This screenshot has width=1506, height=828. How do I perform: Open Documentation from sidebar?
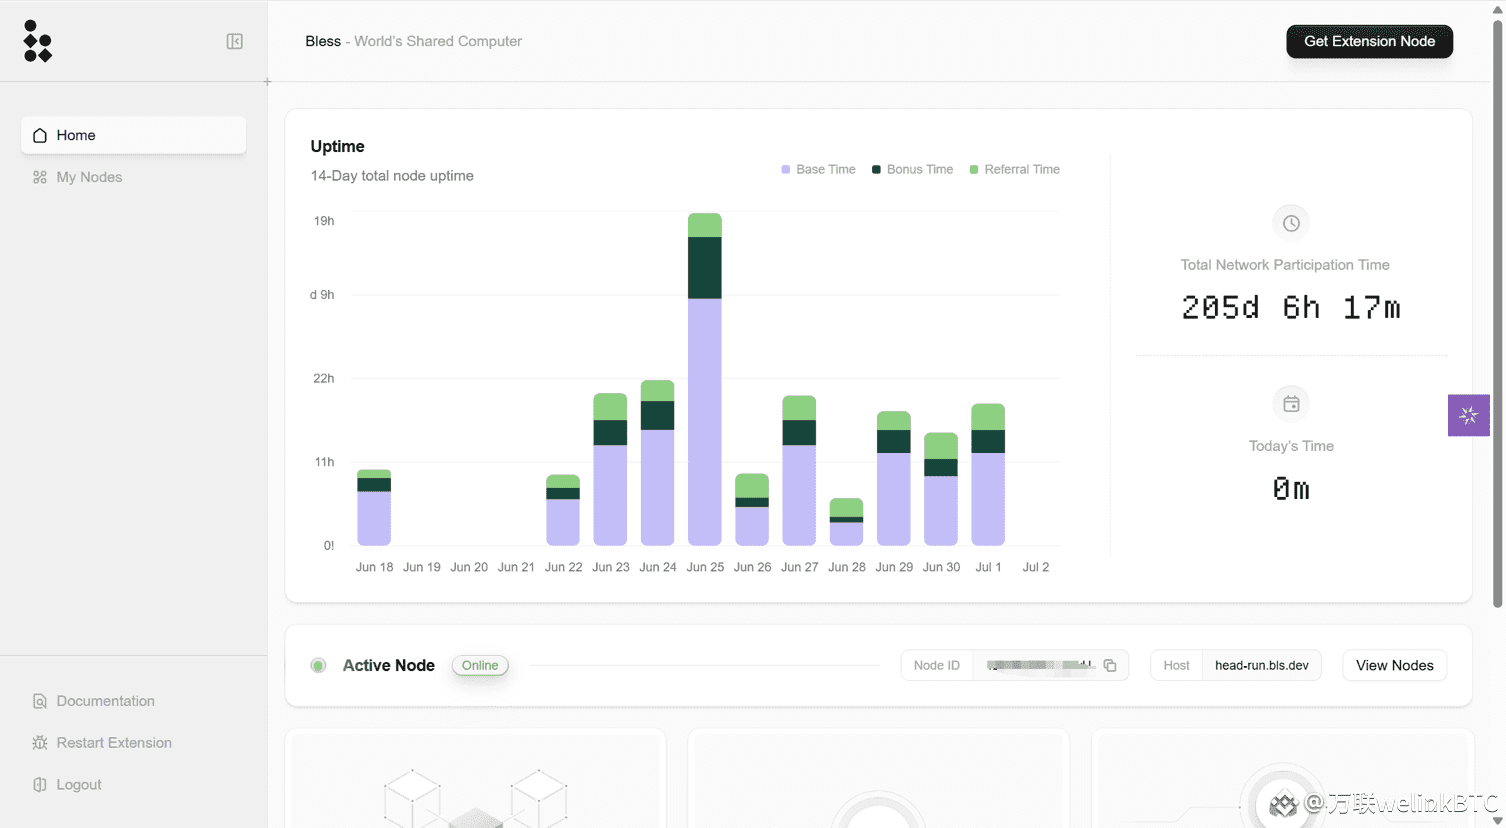(x=105, y=701)
